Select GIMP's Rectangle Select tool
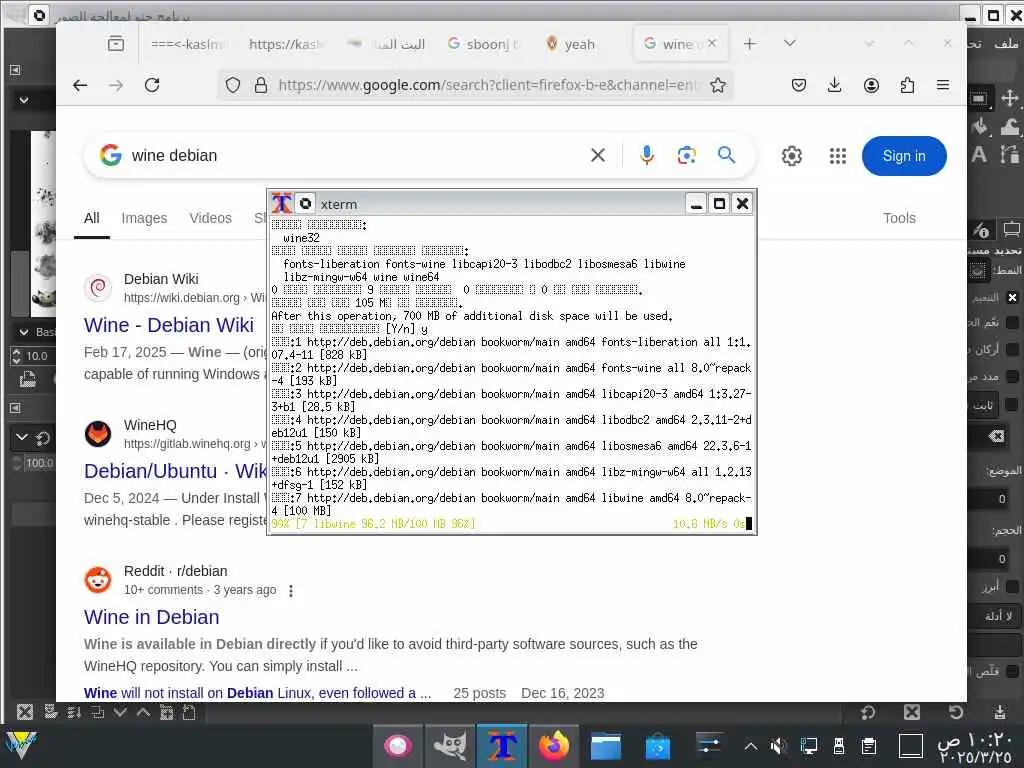1024x768 pixels. point(979,99)
